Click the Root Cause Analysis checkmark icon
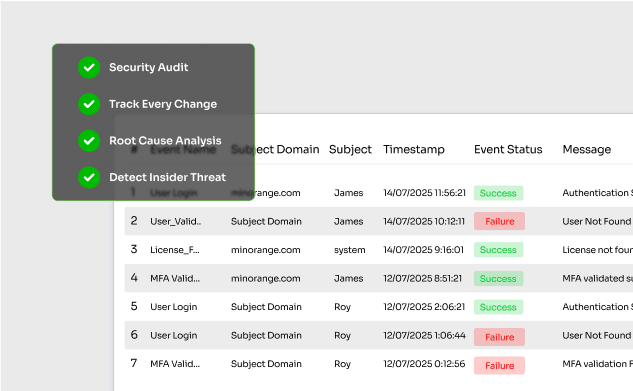Viewport: 633px width, 391px height. [89, 141]
